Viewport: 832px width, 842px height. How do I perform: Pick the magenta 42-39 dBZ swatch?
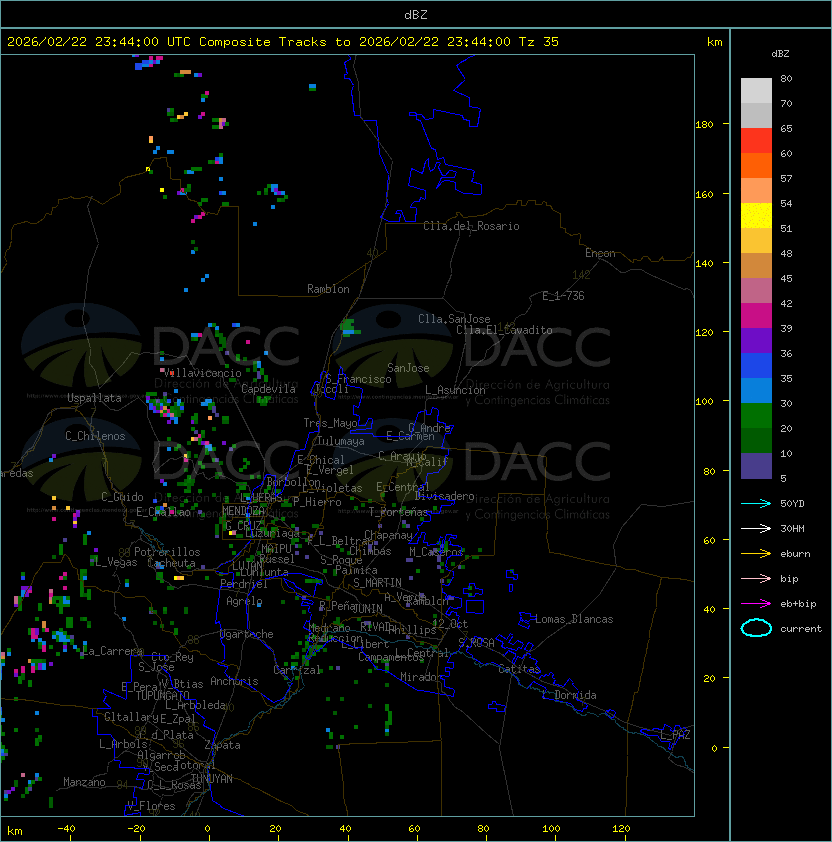[x=756, y=316]
